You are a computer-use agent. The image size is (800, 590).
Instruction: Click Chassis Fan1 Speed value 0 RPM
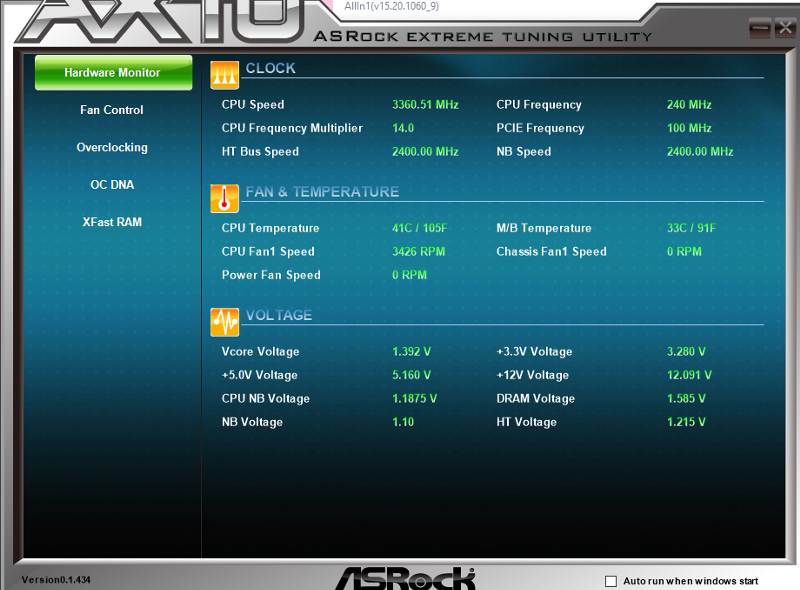[684, 252]
